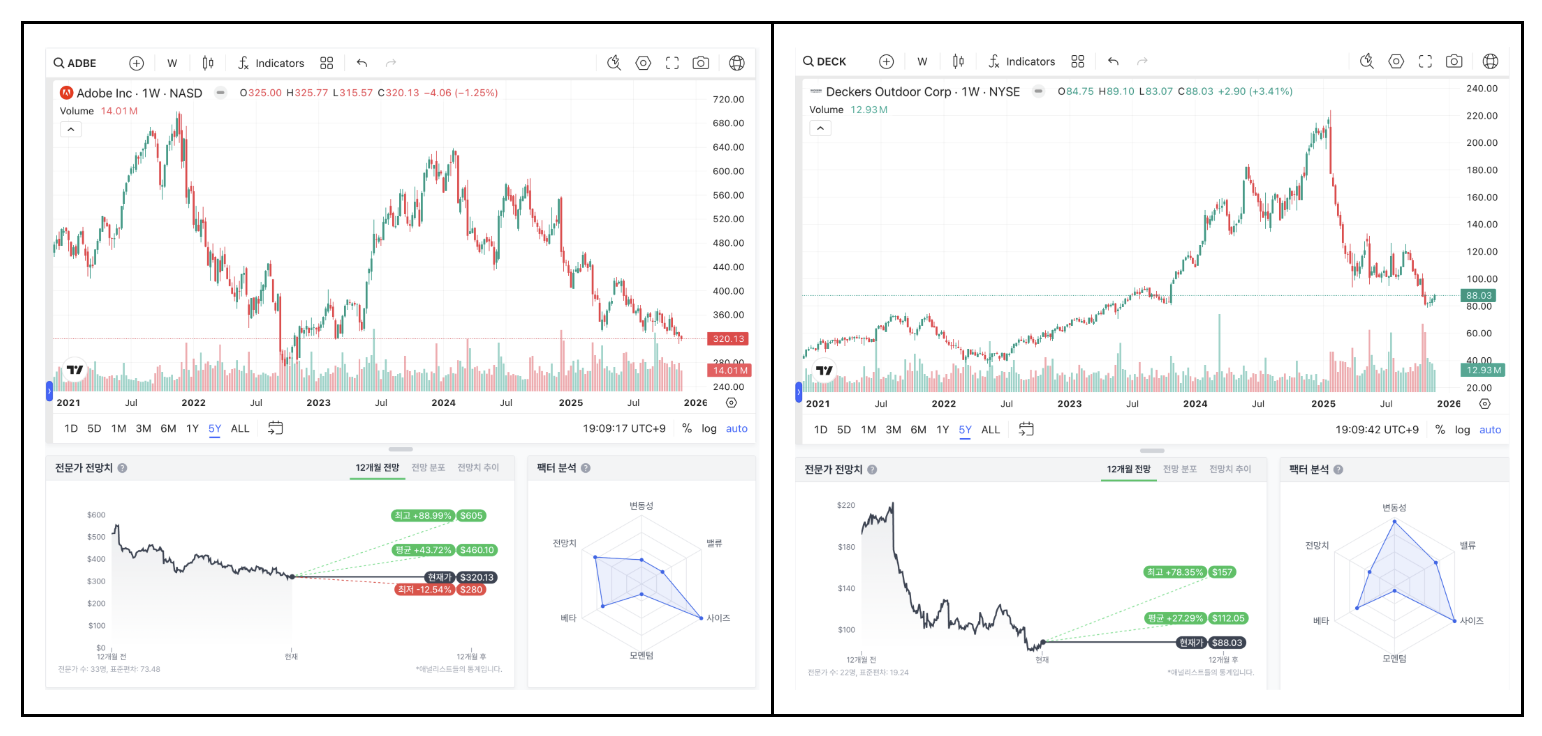Toggle auto scale on the ADBE chart

(737, 428)
